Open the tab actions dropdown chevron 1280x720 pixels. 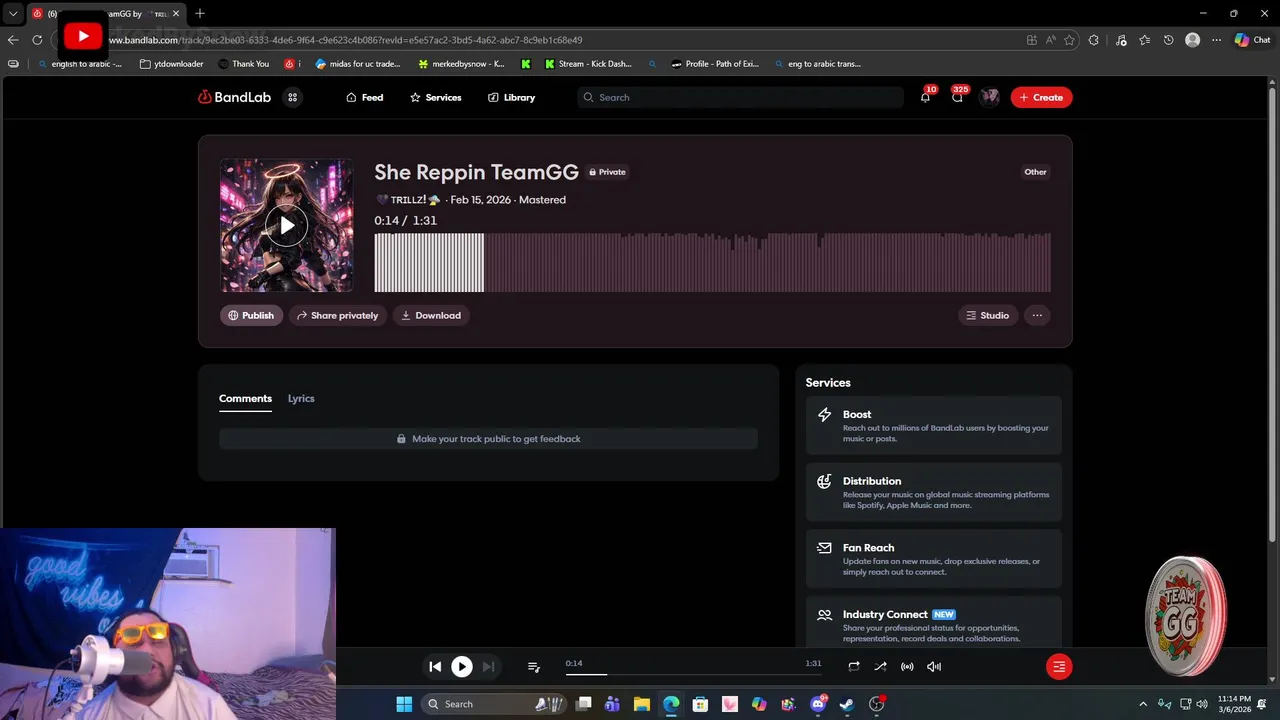click(12, 13)
